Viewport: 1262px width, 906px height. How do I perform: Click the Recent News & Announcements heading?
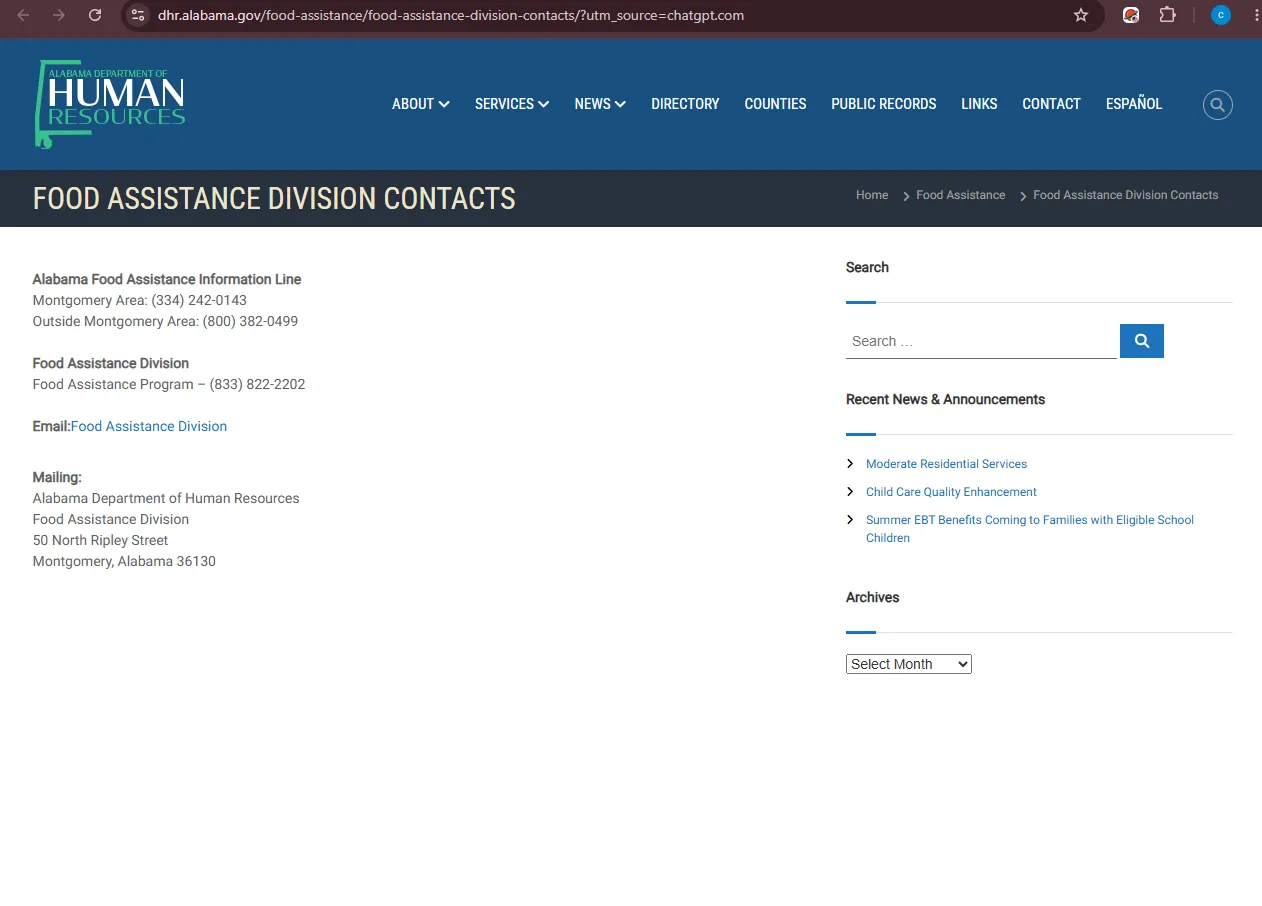(945, 399)
